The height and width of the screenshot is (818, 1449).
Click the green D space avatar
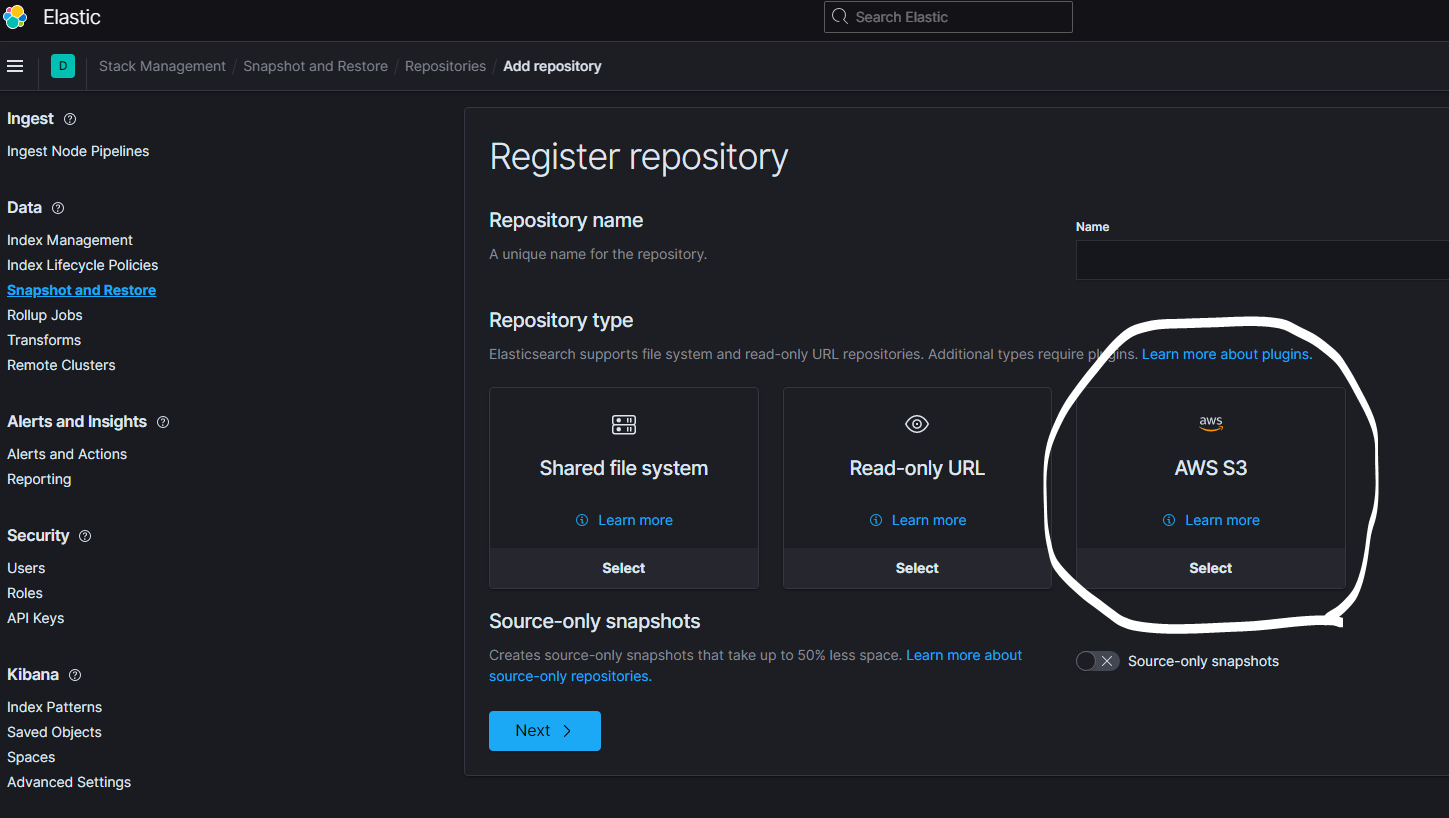[63, 66]
